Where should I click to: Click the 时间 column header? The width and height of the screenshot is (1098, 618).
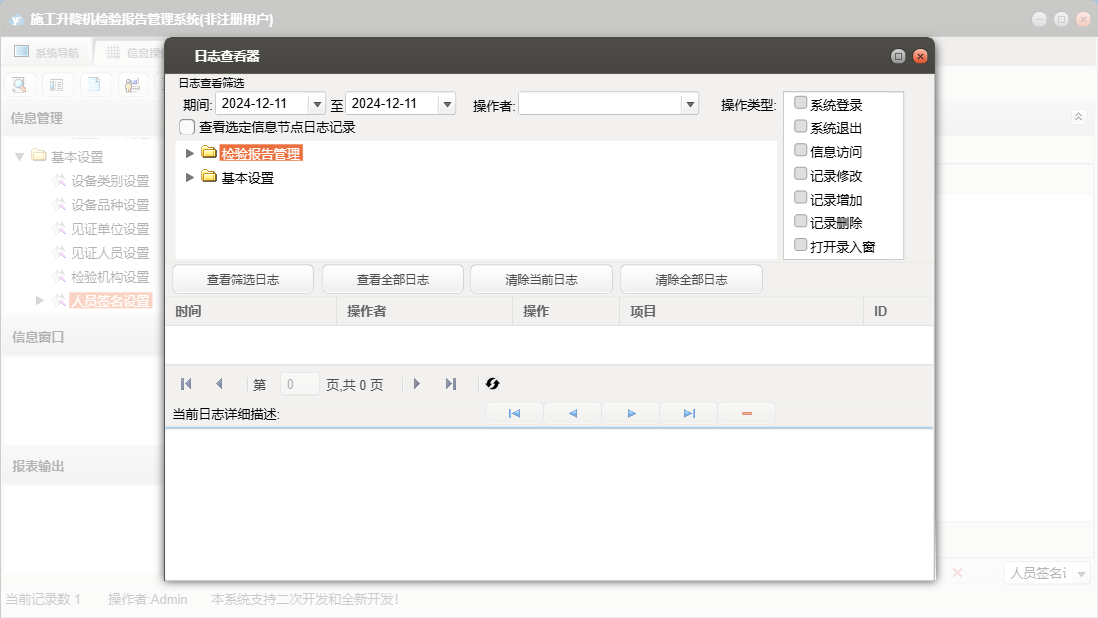click(x=250, y=312)
